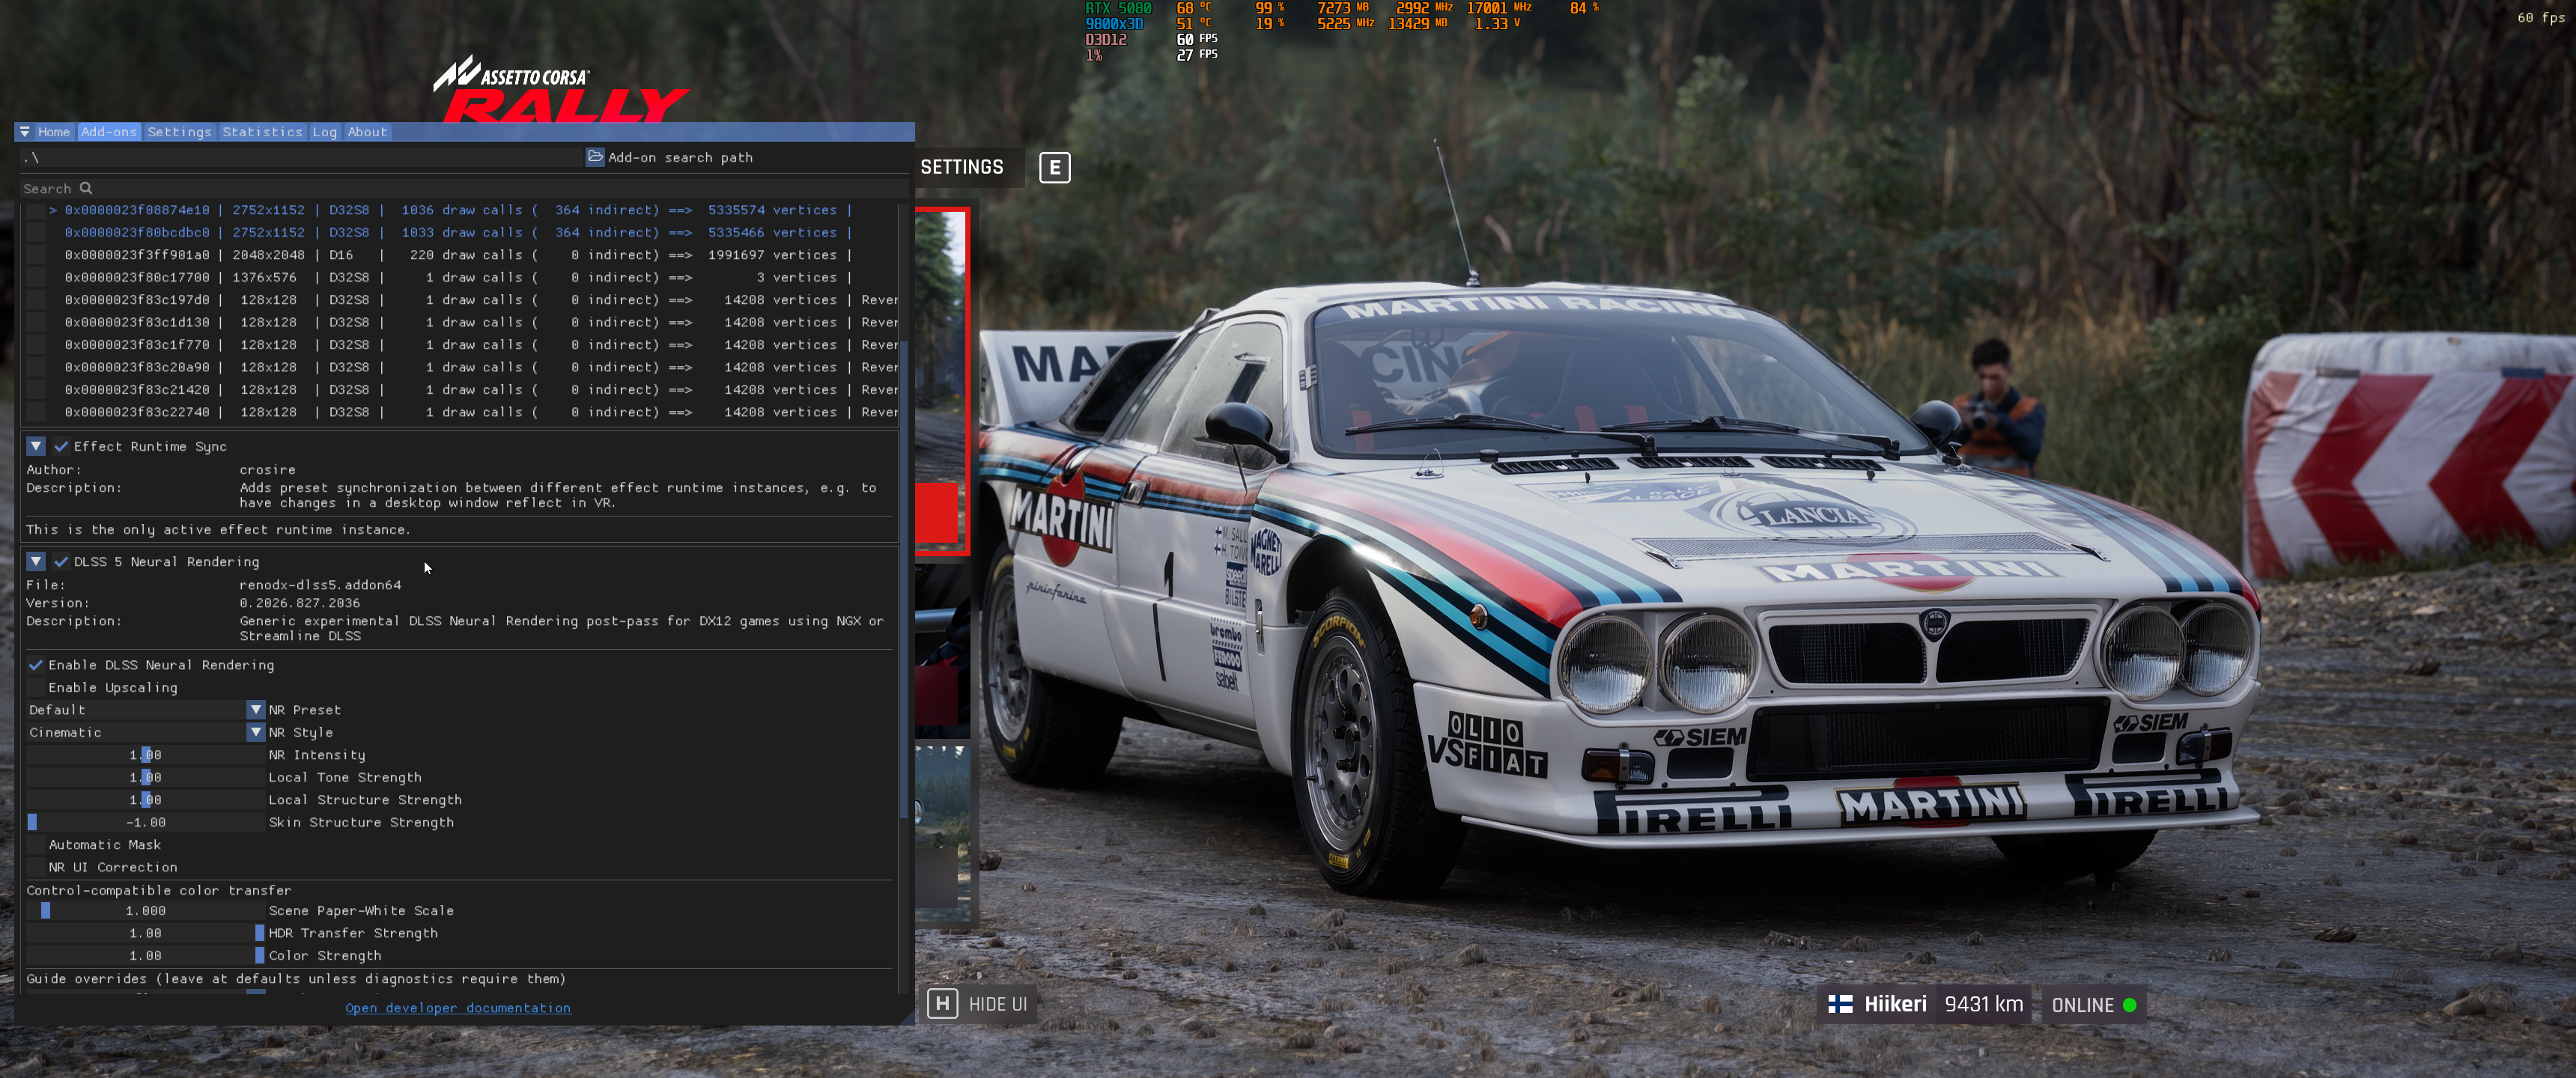Select the row 0x0000023f83c21420
2576x1078 pixels.
(481, 390)
